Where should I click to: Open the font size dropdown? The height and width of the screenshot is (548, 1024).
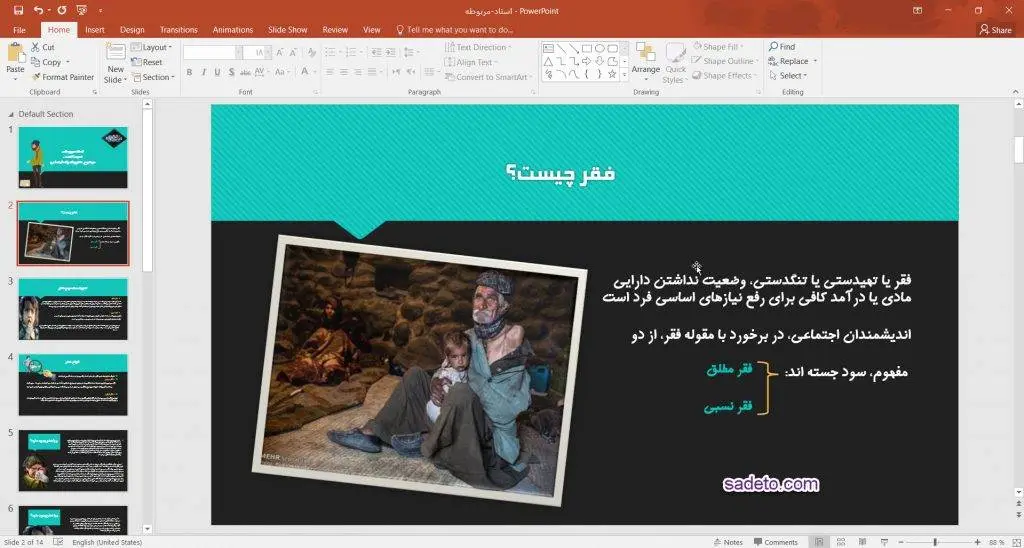click(x=267, y=52)
